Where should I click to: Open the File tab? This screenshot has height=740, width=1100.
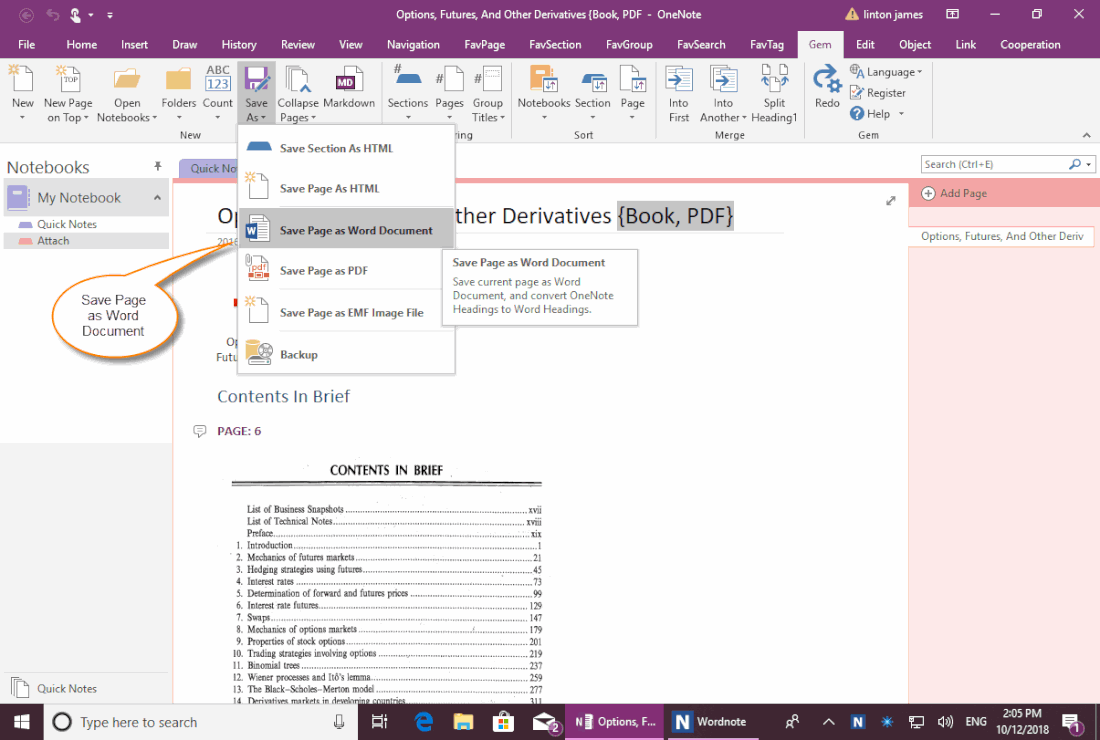coord(27,44)
